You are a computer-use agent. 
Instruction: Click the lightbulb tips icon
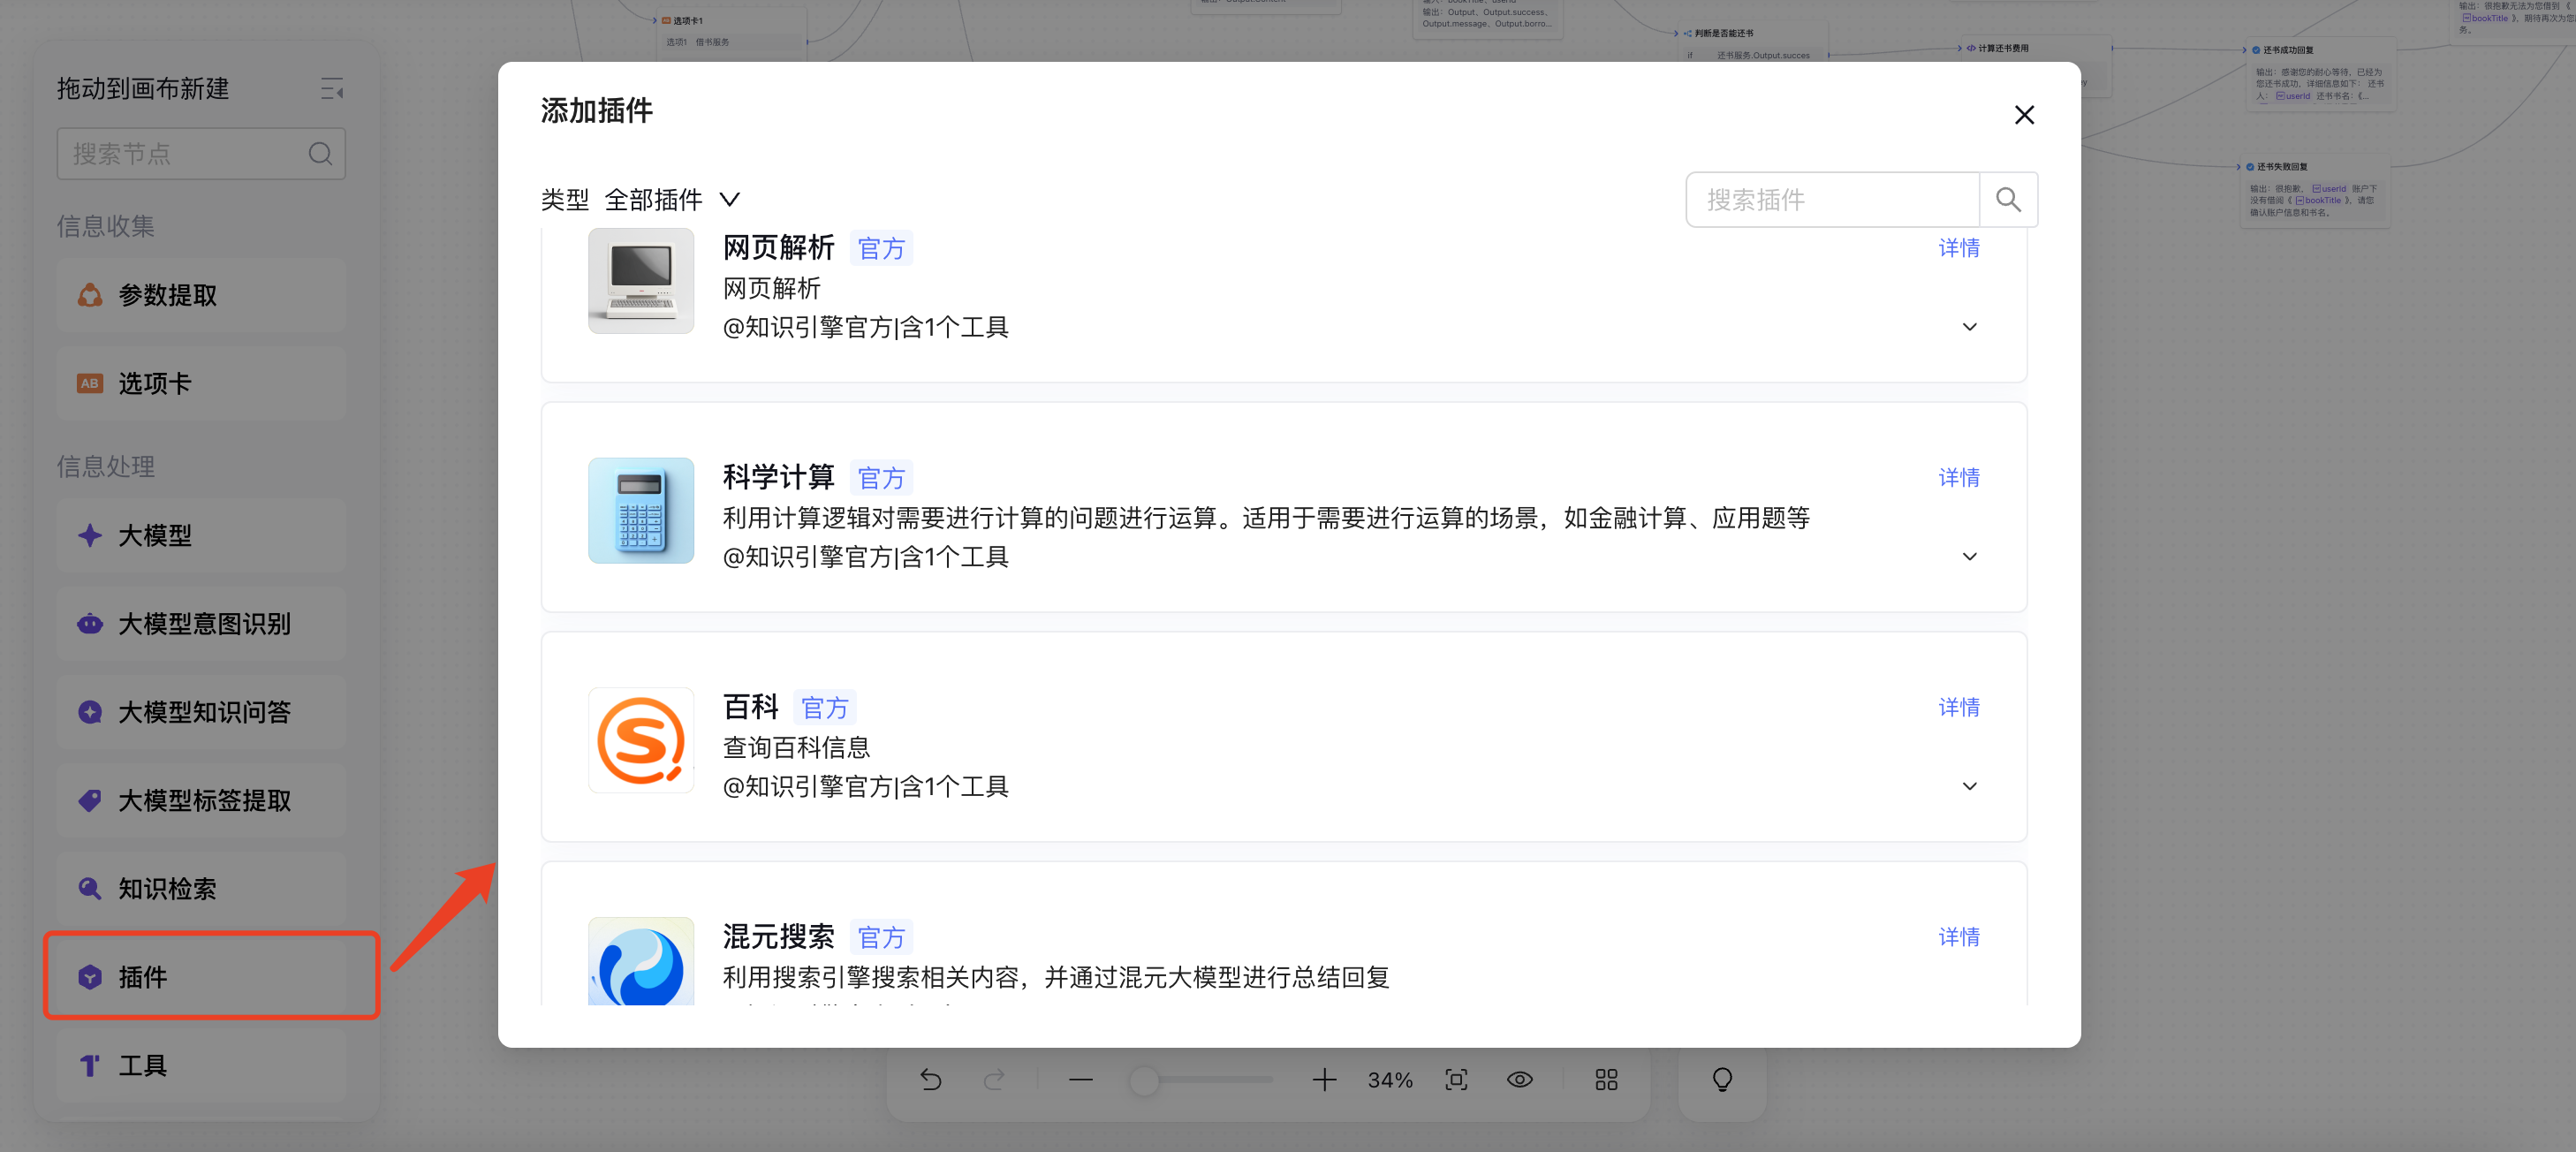(x=1722, y=1080)
